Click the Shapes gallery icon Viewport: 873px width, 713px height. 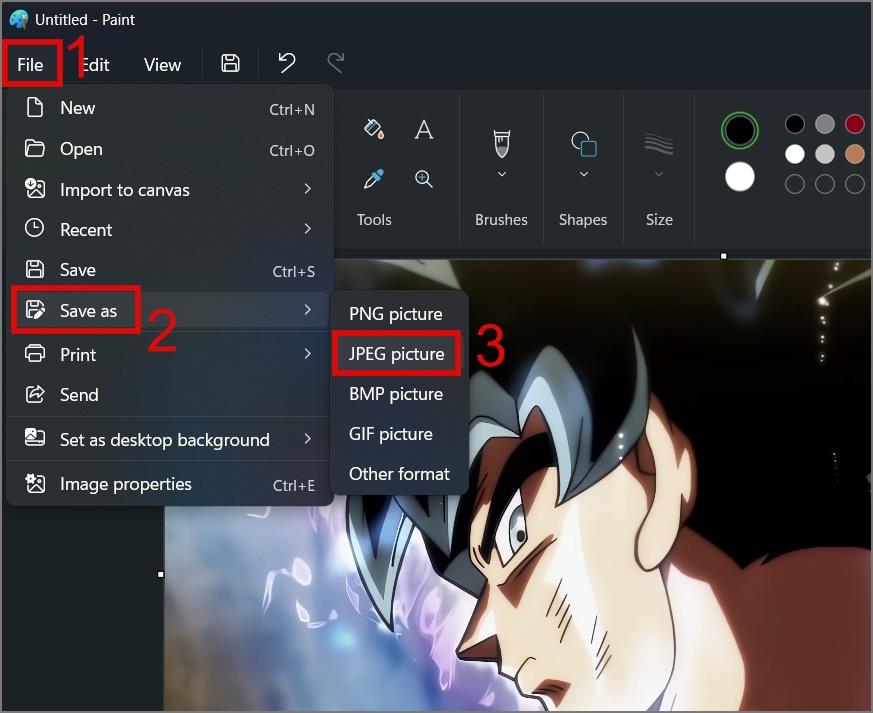coord(583,144)
